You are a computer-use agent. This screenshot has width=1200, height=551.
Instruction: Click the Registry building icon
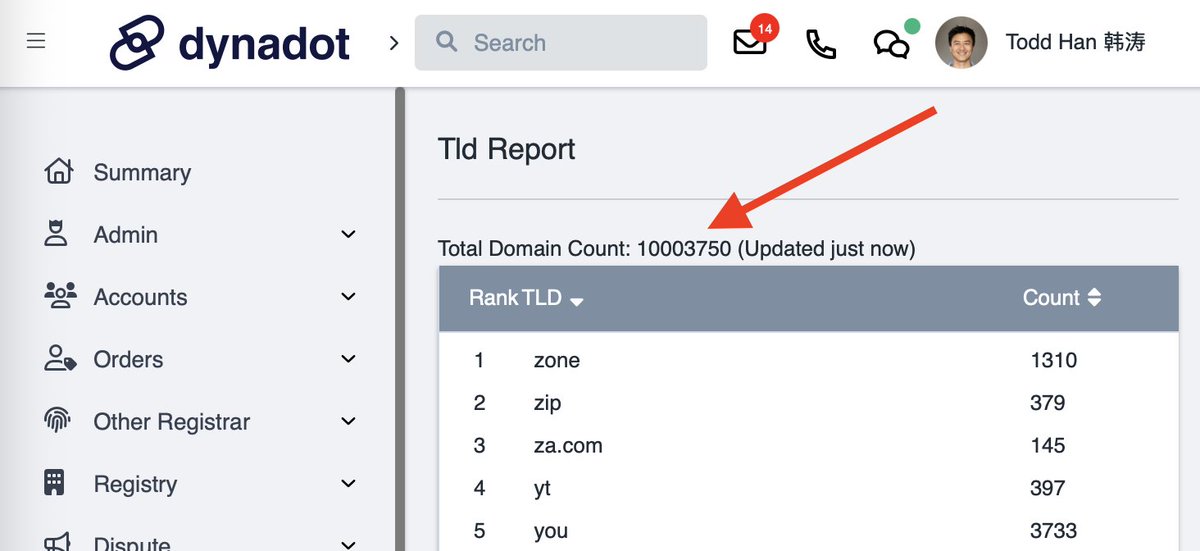[x=55, y=483]
